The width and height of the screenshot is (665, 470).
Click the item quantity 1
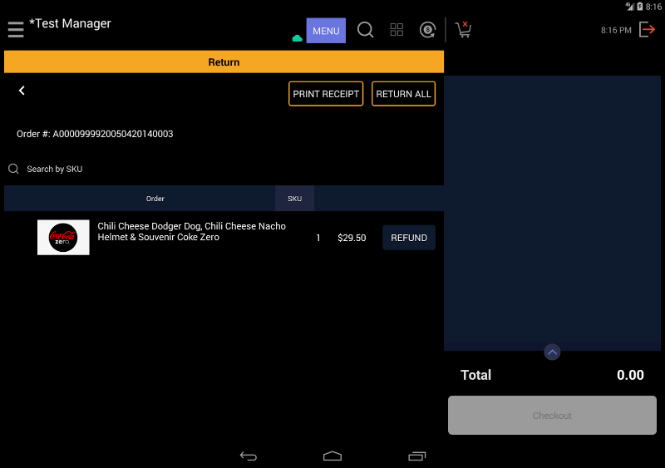[x=318, y=238]
